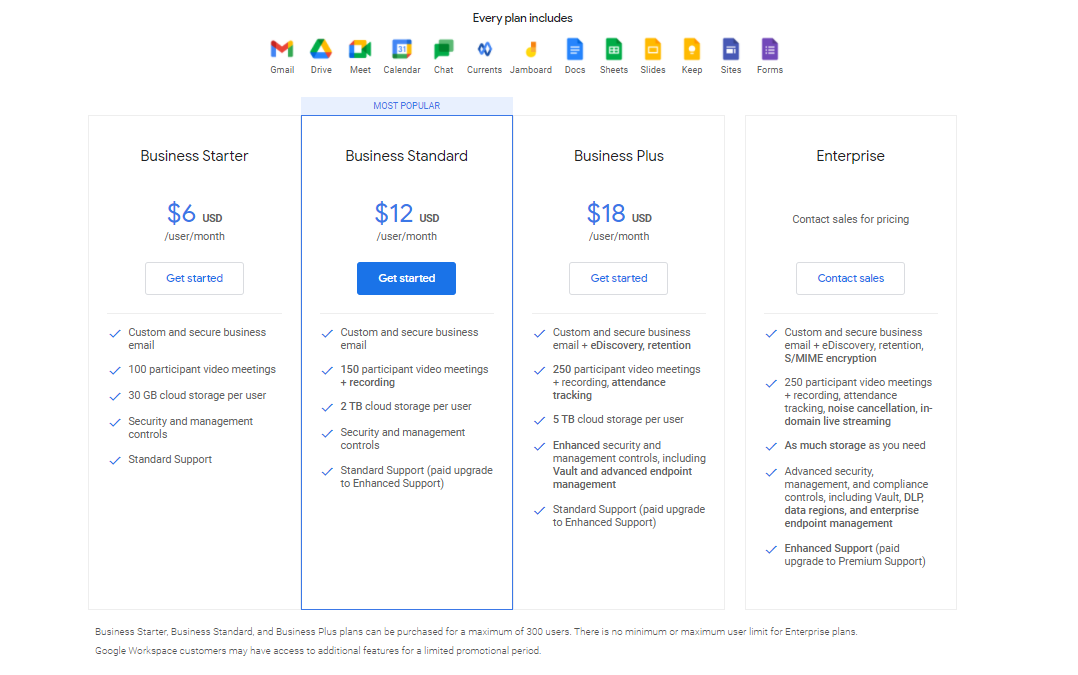Image resolution: width=1078 pixels, height=675 pixels.
Task: Click the Google Docs icon
Action: 575,49
